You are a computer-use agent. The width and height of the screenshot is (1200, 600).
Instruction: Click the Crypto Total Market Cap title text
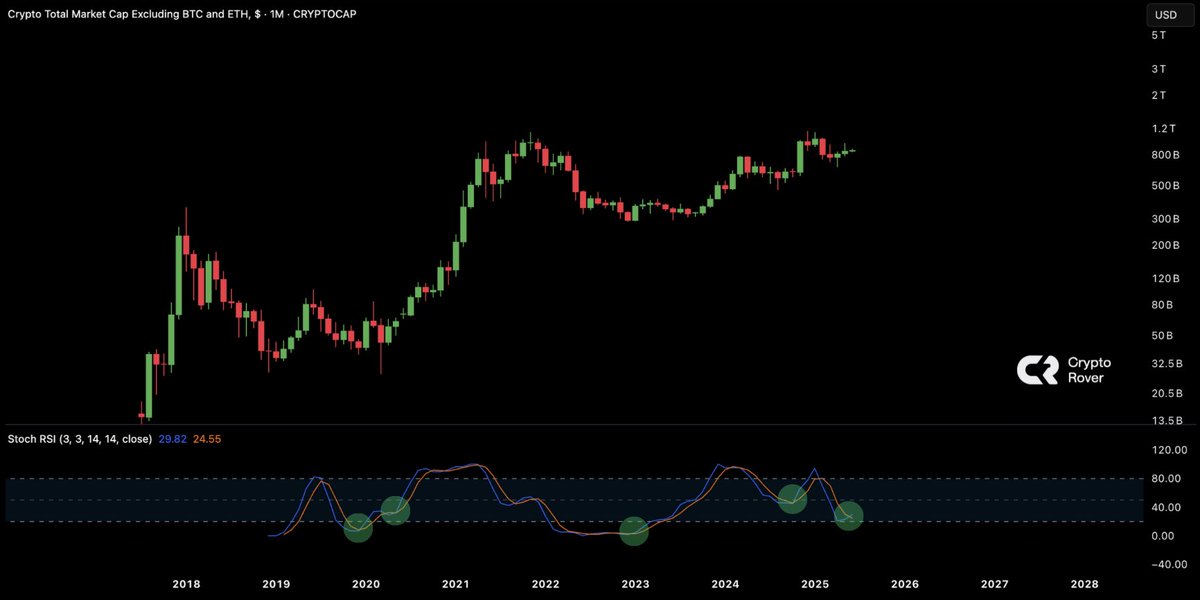[75, 14]
